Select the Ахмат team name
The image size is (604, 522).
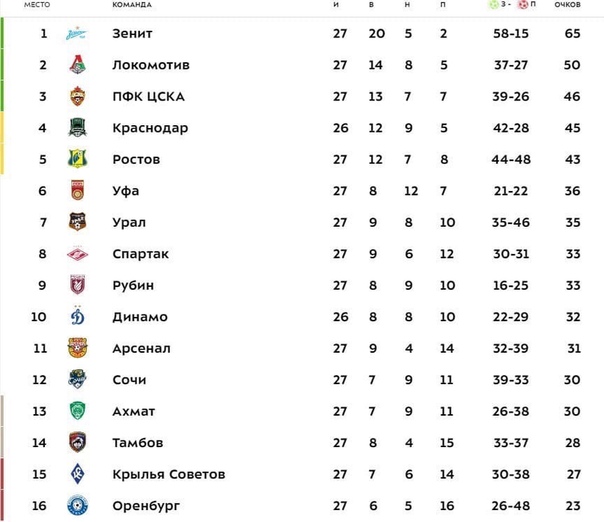134,411
